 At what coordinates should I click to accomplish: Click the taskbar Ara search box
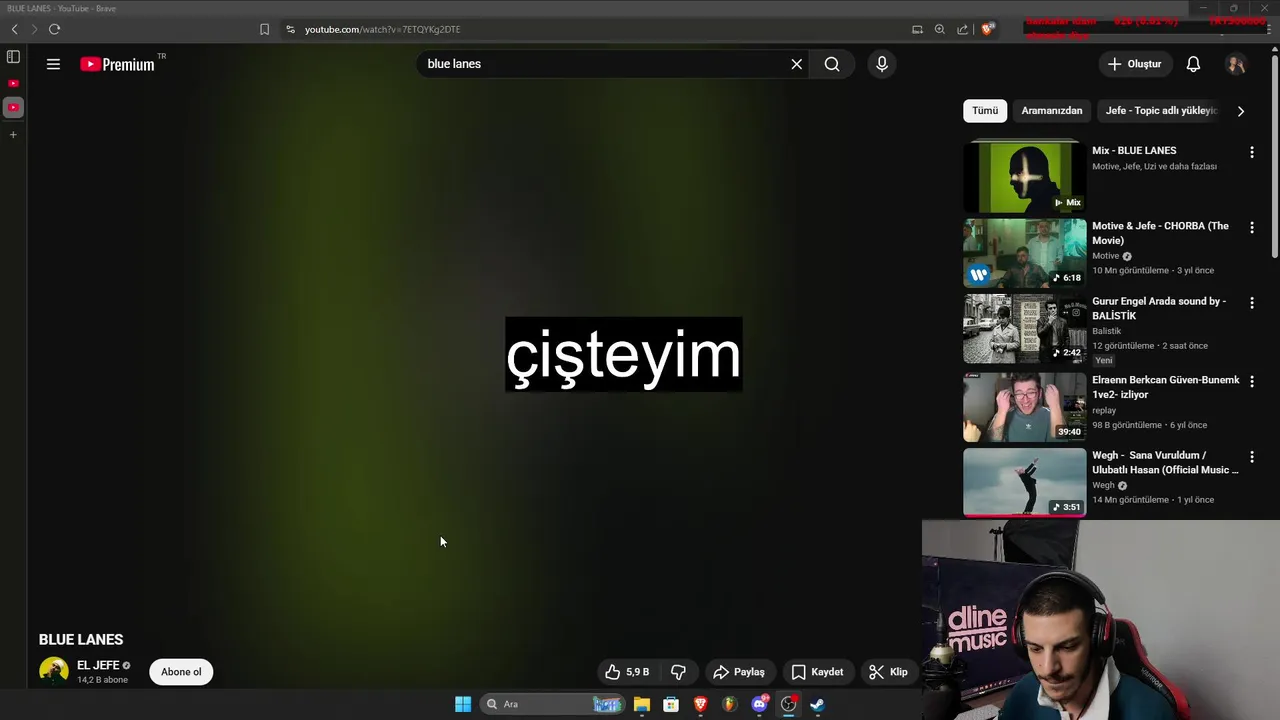[x=553, y=704]
